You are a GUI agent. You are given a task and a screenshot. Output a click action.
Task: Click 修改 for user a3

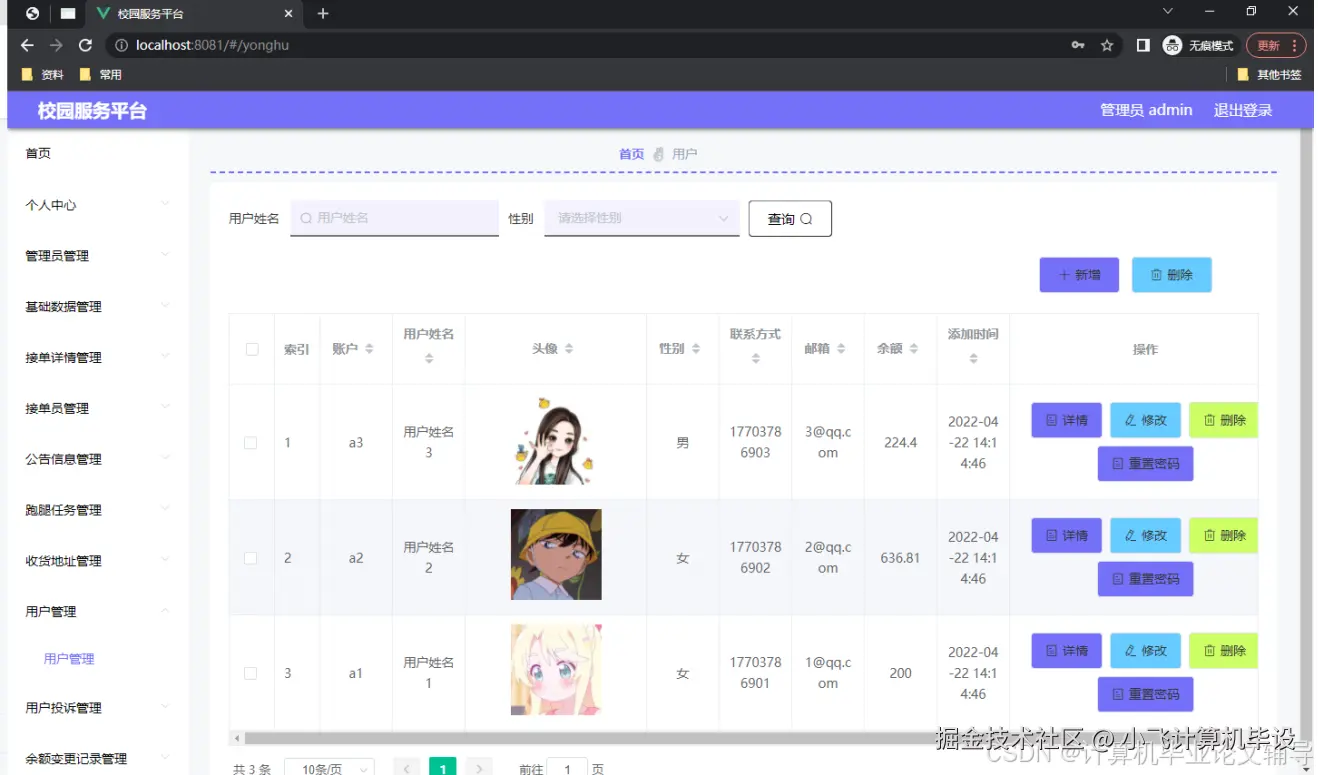(1145, 420)
